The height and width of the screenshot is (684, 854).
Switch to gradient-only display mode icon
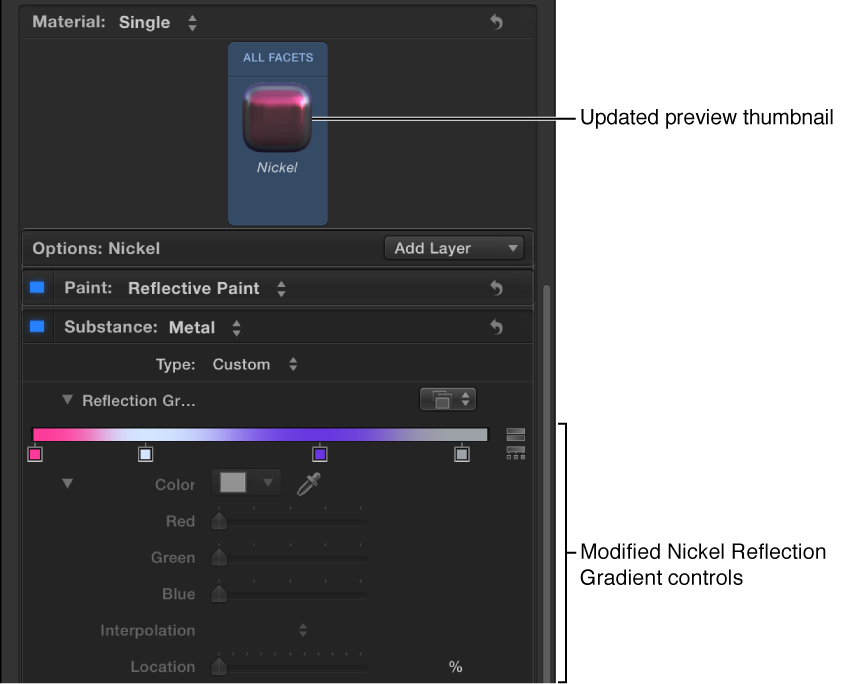[x=516, y=433]
